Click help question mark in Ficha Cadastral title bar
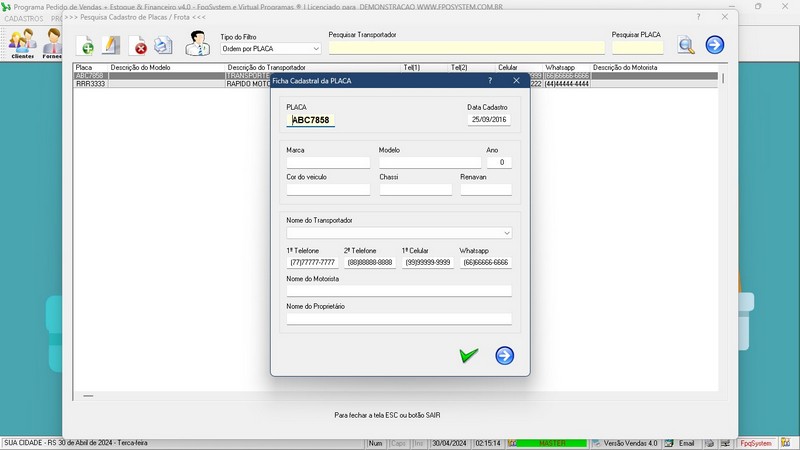The width and height of the screenshot is (800, 450). (490, 81)
